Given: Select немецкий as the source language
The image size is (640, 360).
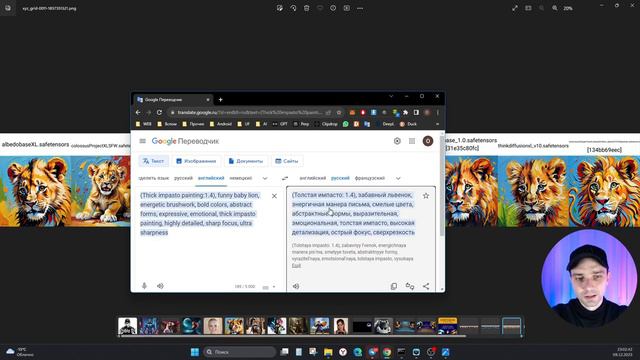Looking at the screenshot, I should point(240,178).
